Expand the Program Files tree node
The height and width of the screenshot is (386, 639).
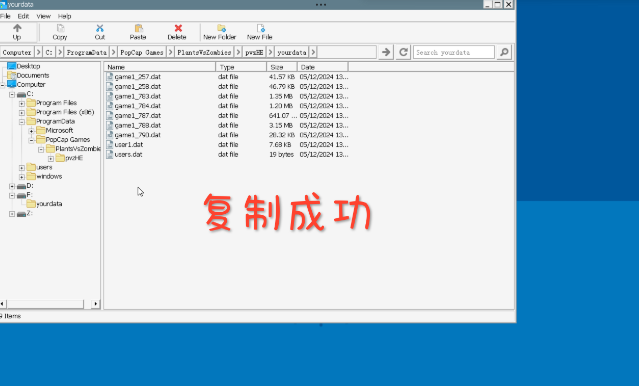click(22, 103)
